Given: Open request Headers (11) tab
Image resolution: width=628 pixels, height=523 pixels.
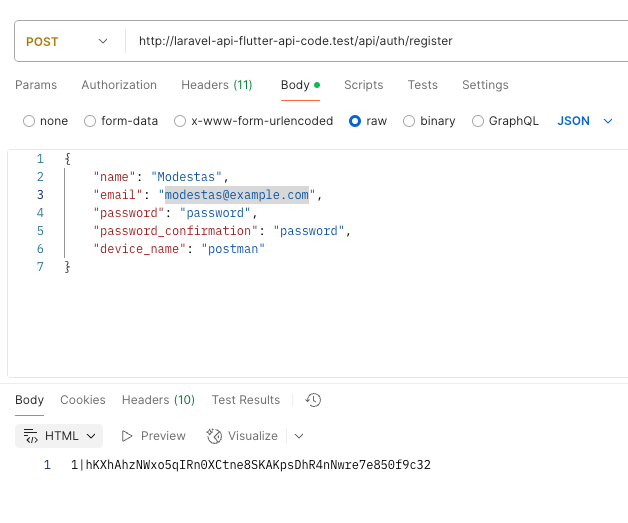Looking at the screenshot, I should click(x=216, y=85).
